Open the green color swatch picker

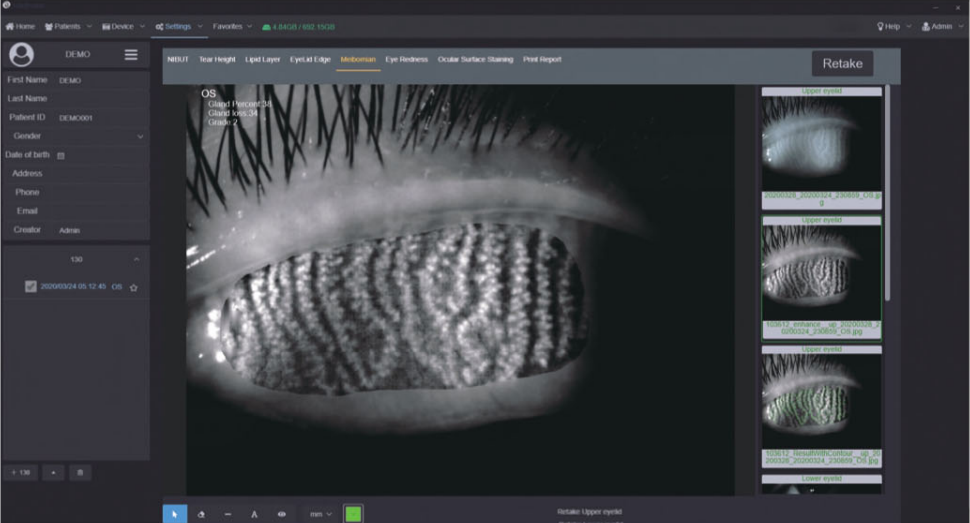pyautogui.click(x=353, y=514)
